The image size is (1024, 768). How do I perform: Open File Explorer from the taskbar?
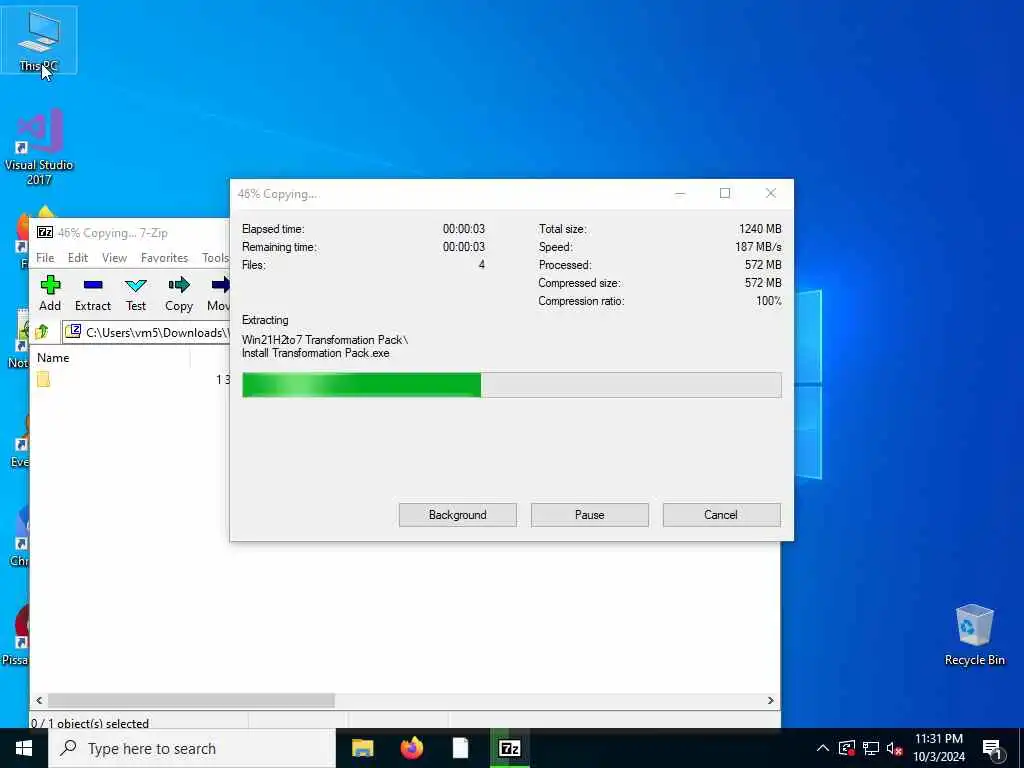coord(362,748)
